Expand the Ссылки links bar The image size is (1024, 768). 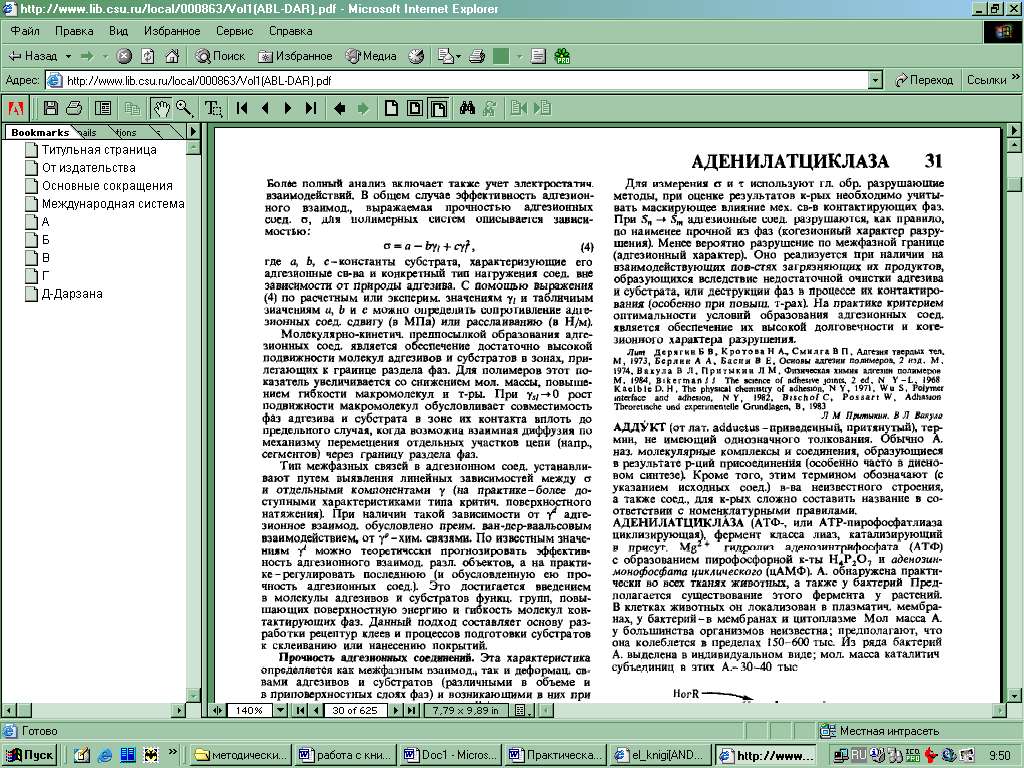coord(993,80)
